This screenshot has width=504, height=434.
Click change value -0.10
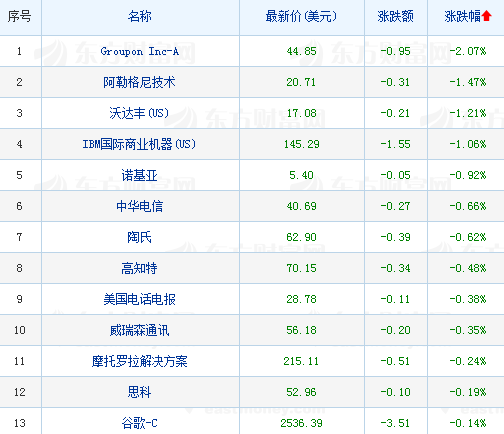(x=396, y=392)
